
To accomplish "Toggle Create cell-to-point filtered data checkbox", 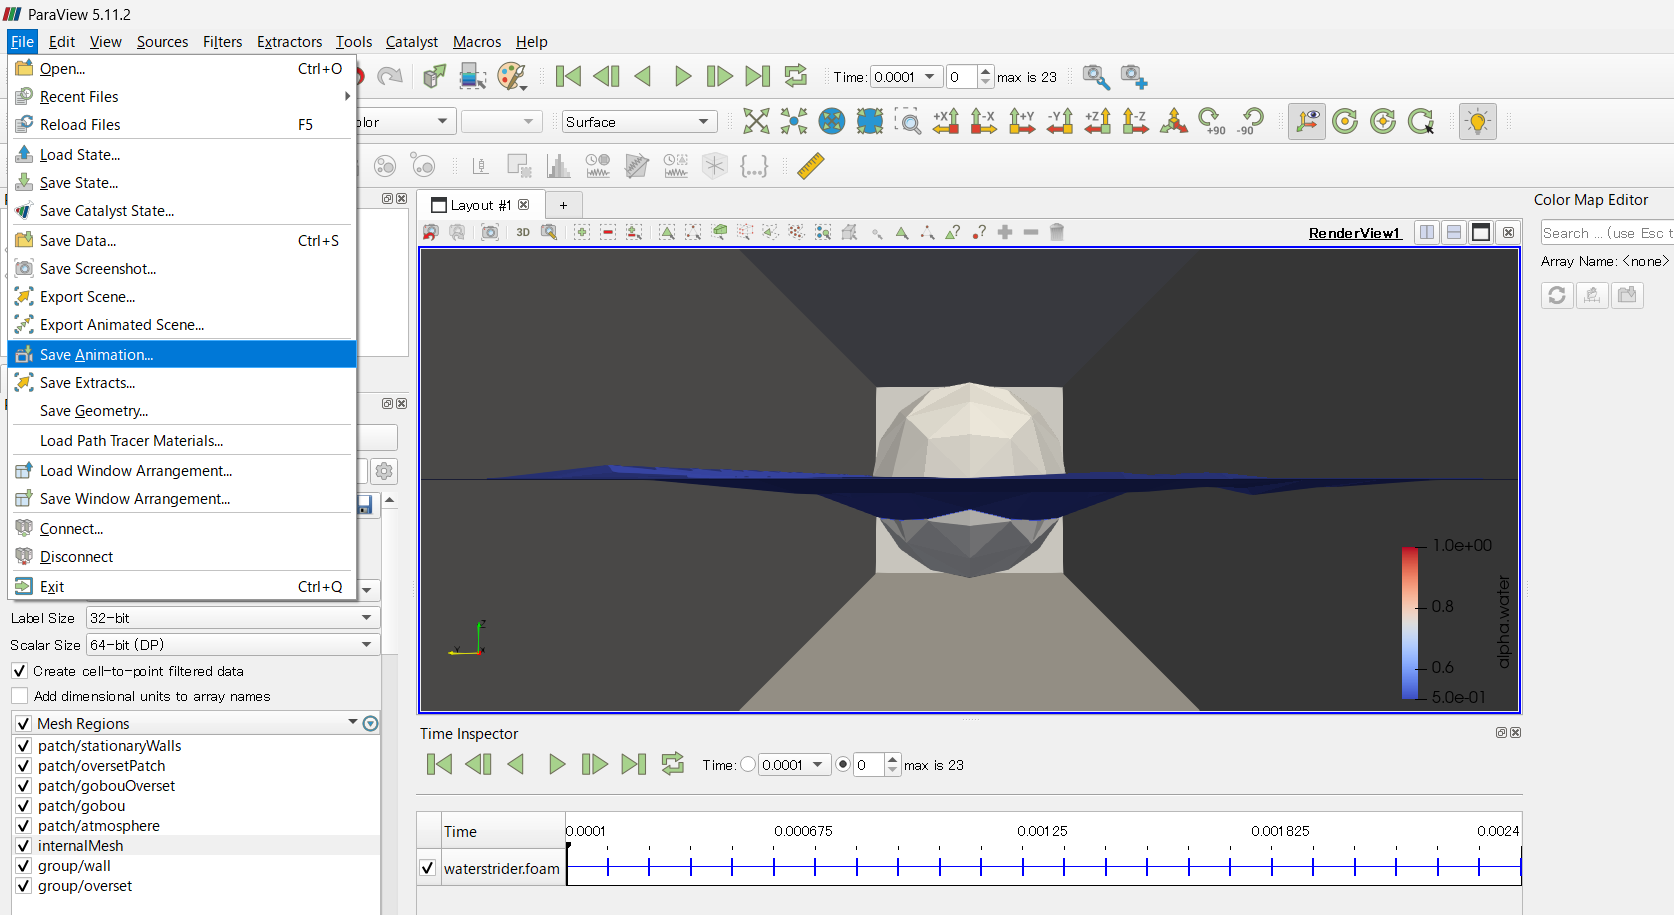I will tap(20, 671).
